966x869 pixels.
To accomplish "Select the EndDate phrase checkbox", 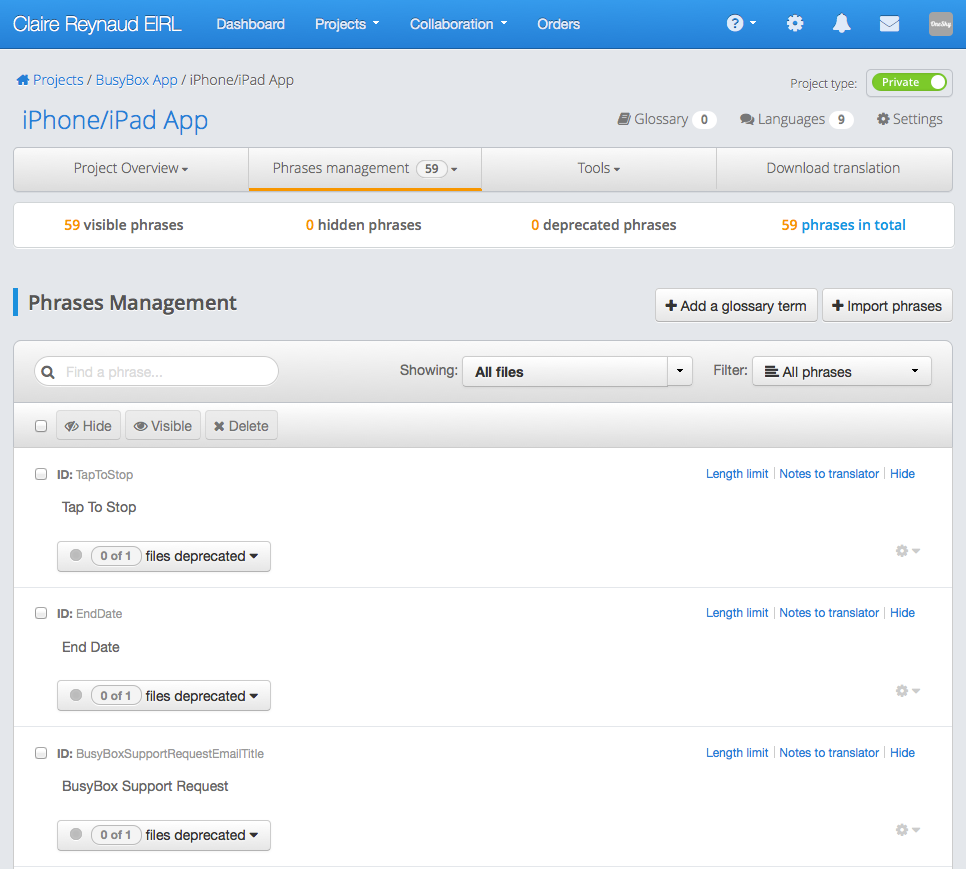I will point(41,613).
